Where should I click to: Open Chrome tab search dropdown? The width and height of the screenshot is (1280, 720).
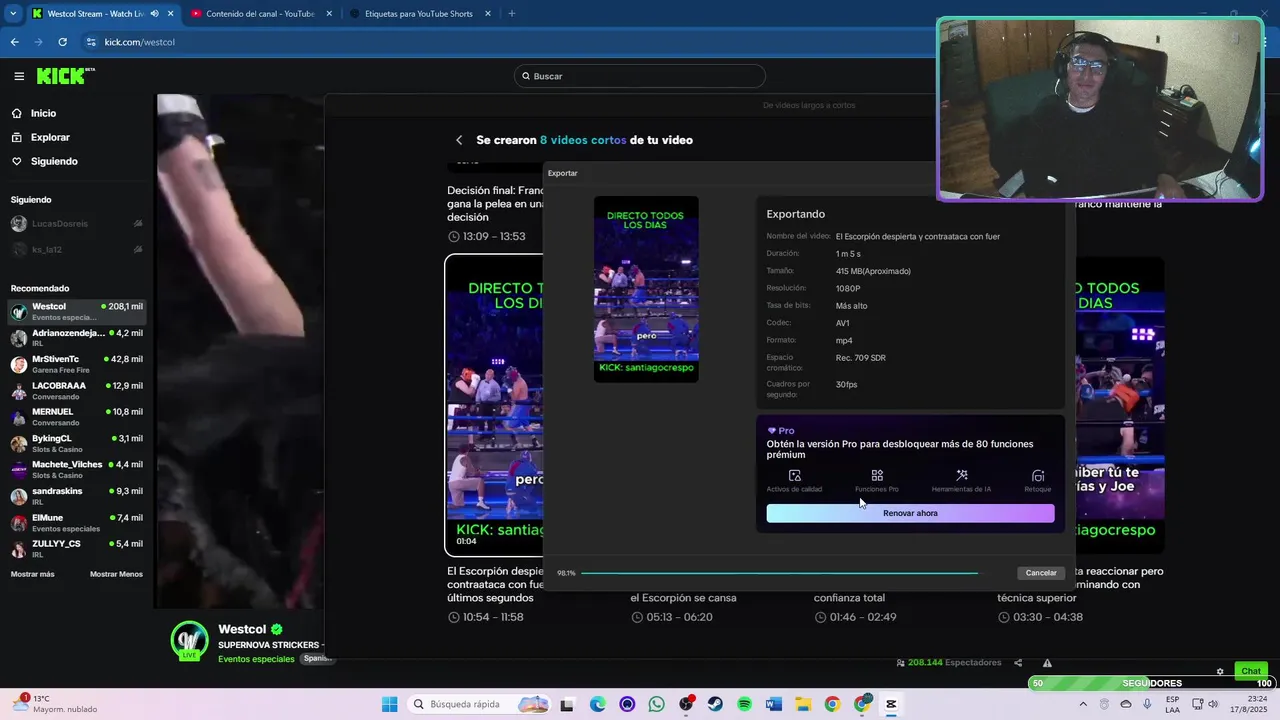coord(13,14)
